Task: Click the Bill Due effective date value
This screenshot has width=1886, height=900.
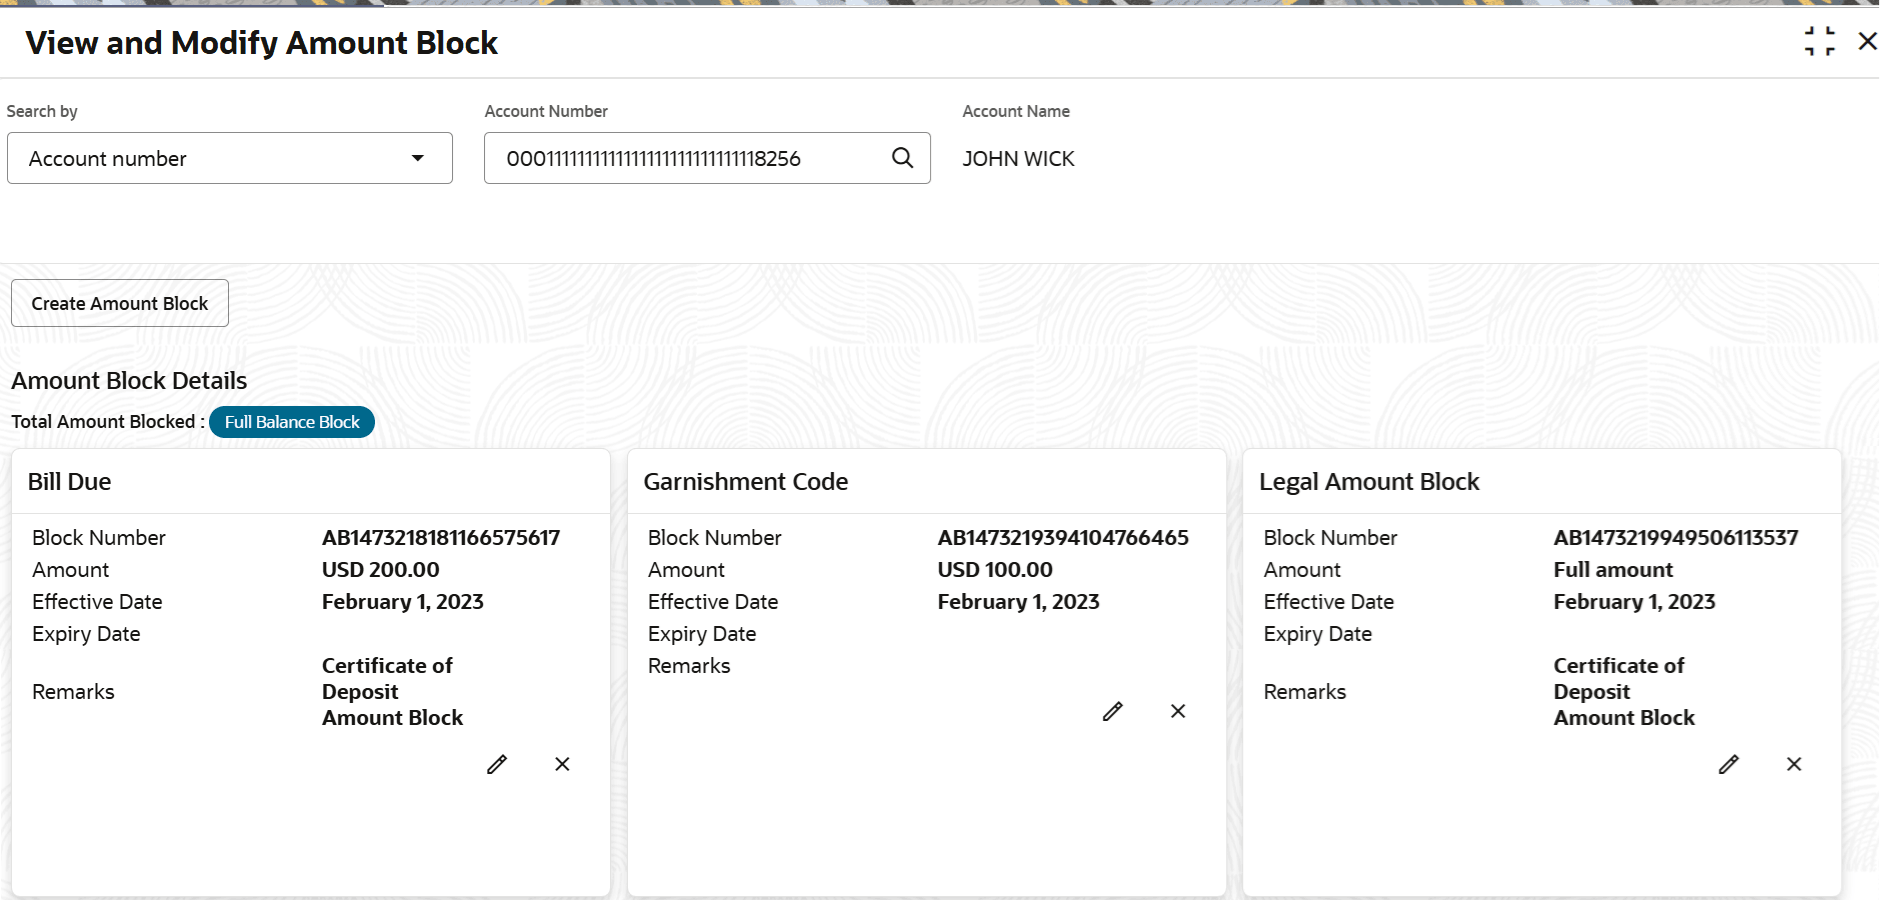Action: (403, 602)
